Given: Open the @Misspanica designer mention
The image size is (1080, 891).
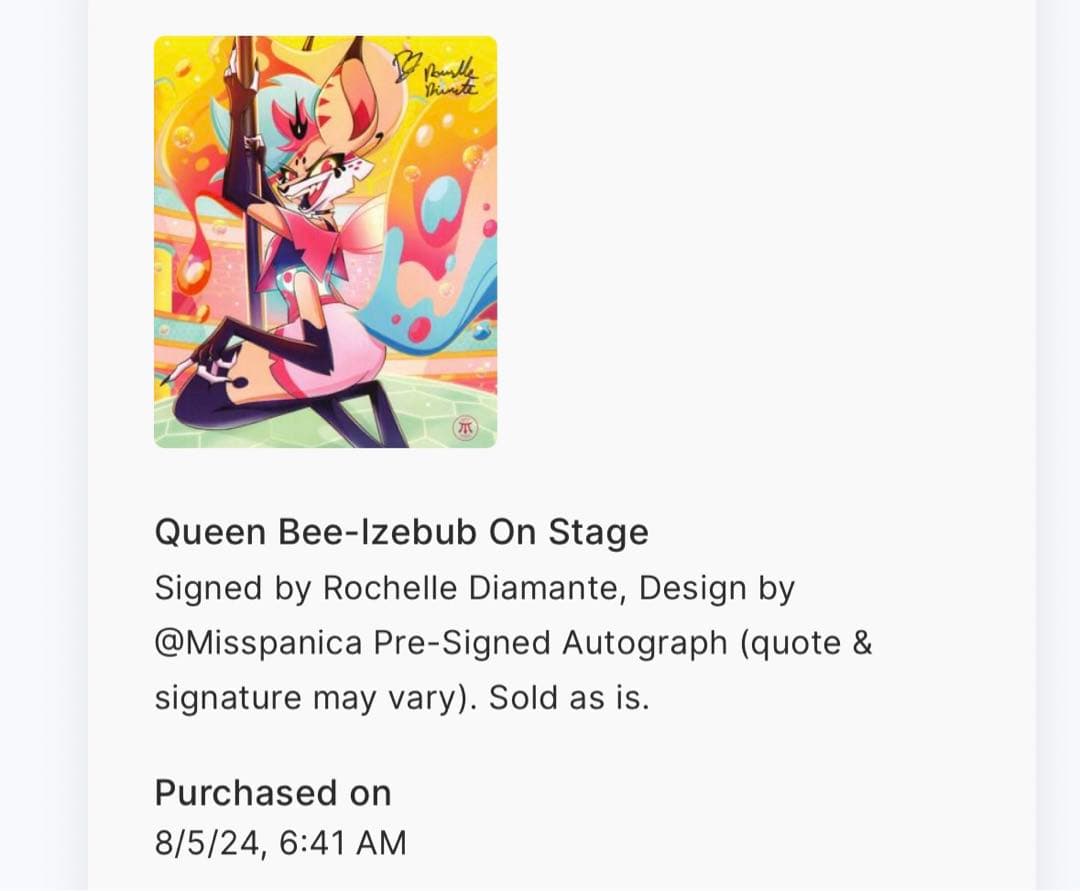Looking at the screenshot, I should coord(258,643).
